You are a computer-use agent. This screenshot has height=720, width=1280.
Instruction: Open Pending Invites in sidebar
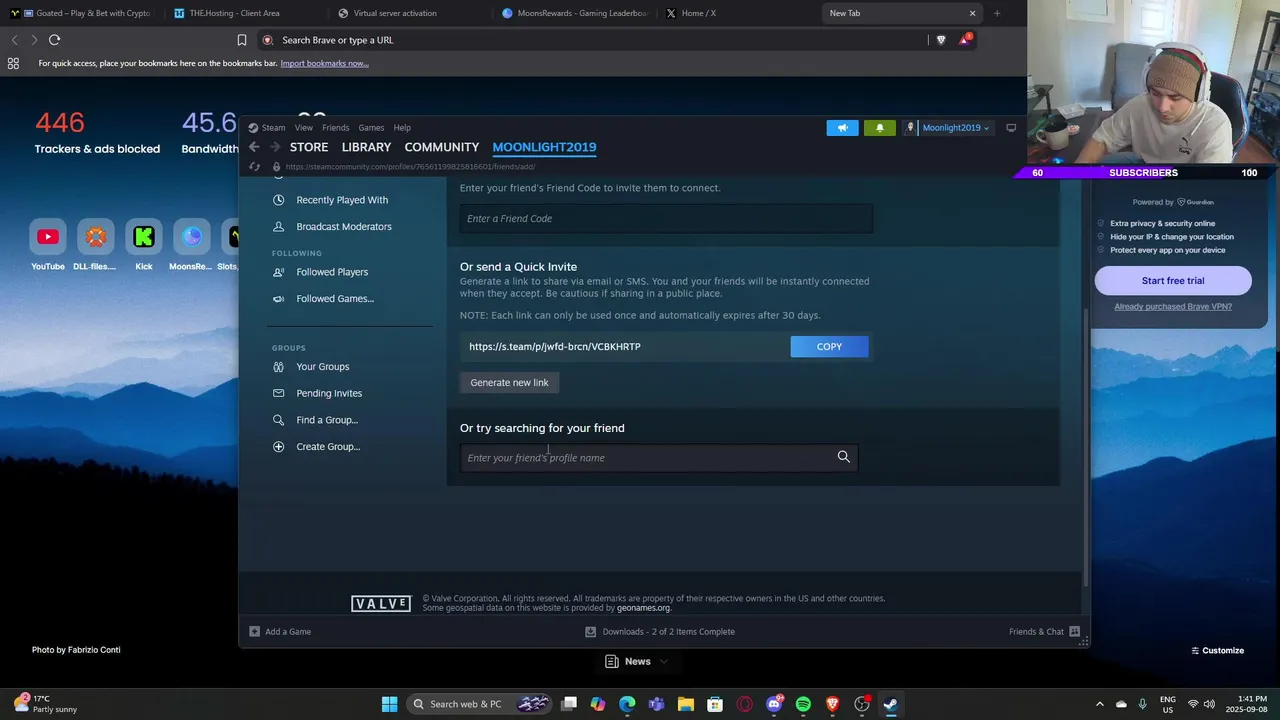pyautogui.click(x=328, y=394)
